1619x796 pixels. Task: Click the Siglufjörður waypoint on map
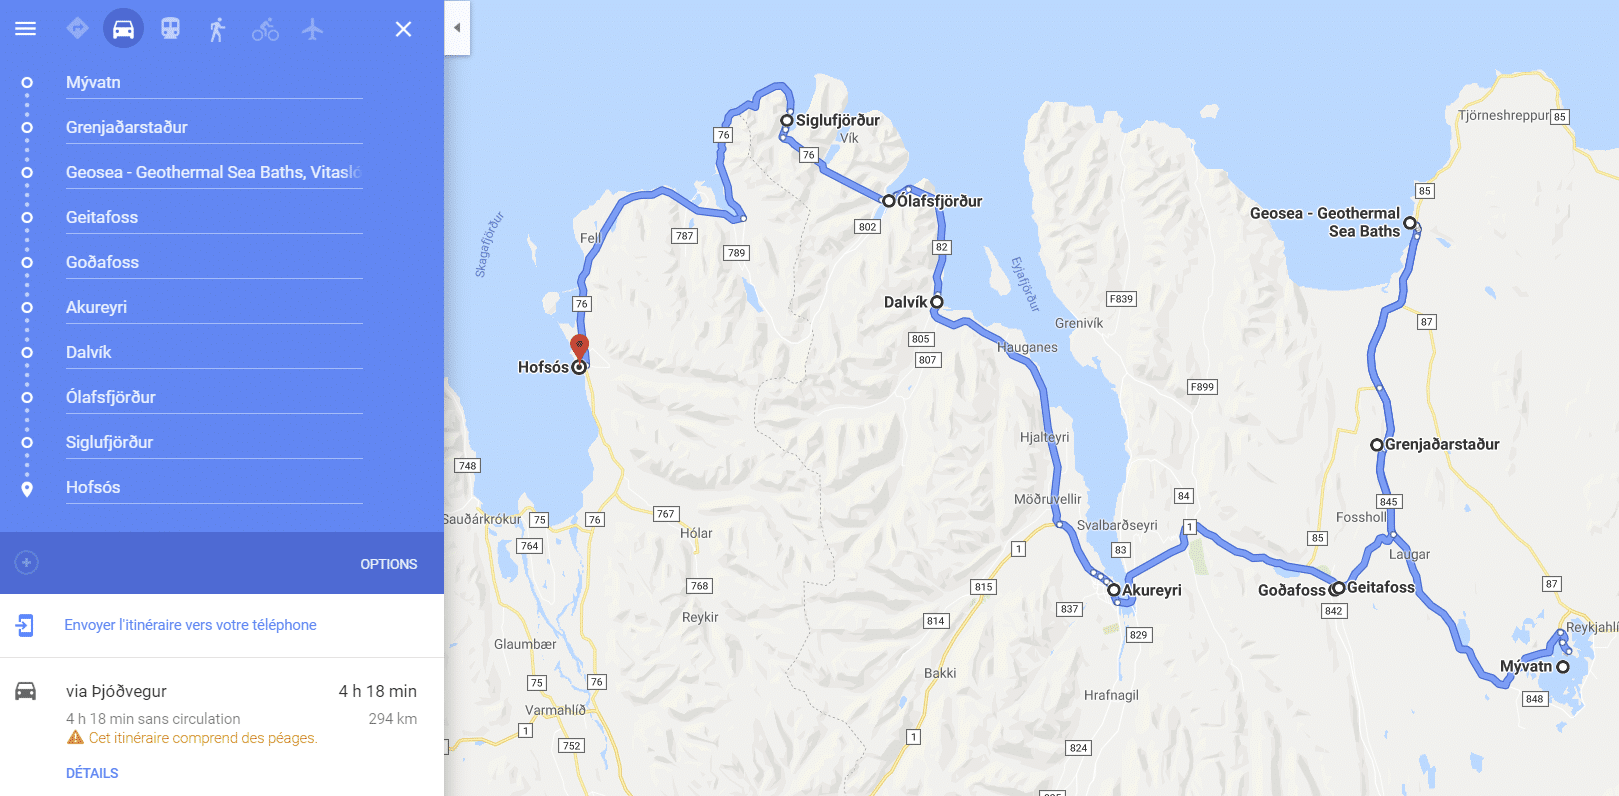click(787, 120)
